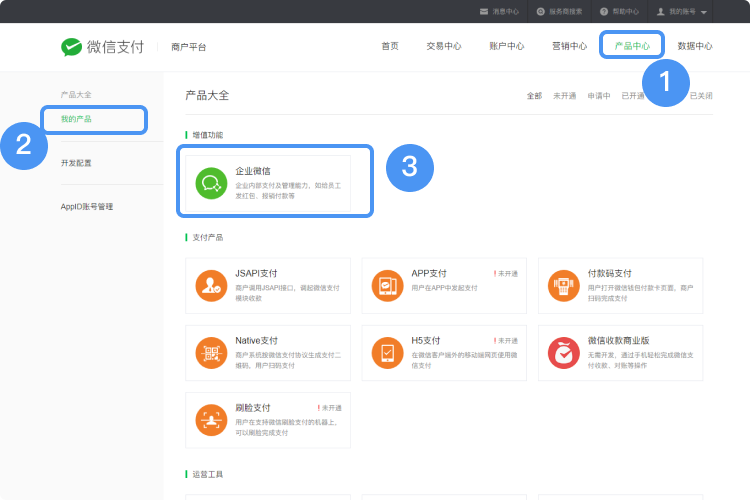750x500 pixels.
Task: Open the 刷脸支付 product title
Action: [253, 408]
